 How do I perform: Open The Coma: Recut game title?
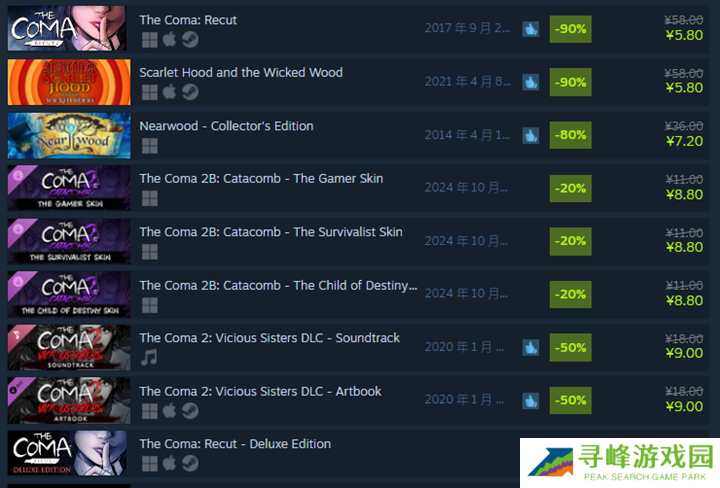click(x=188, y=20)
